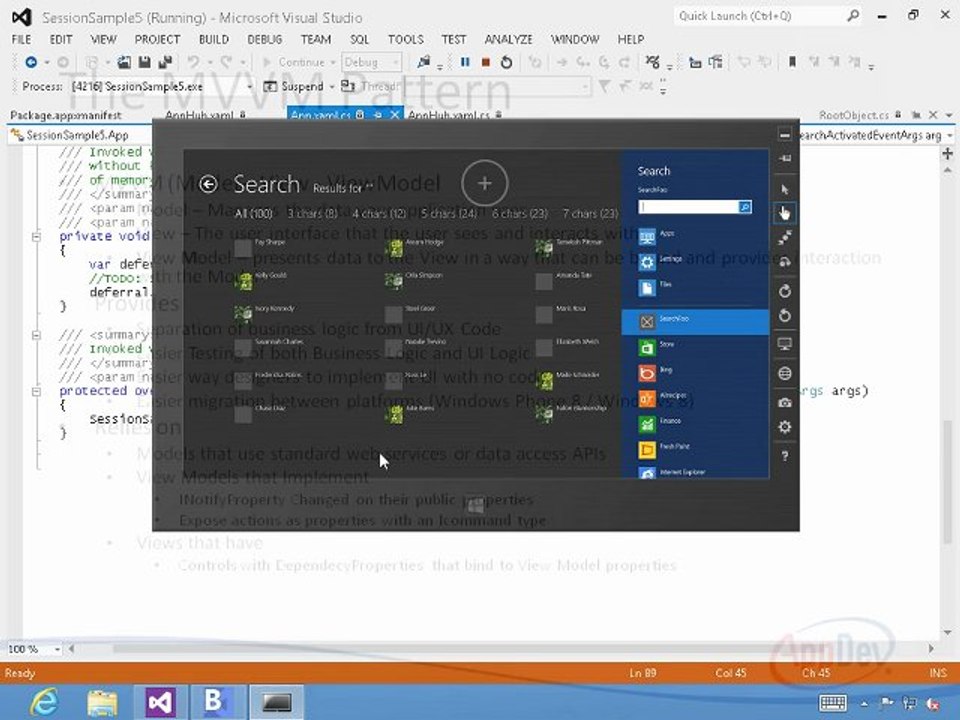Close the App.xaml.cs tab
The width and height of the screenshot is (960, 720).
pyautogui.click(x=395, y=115)
